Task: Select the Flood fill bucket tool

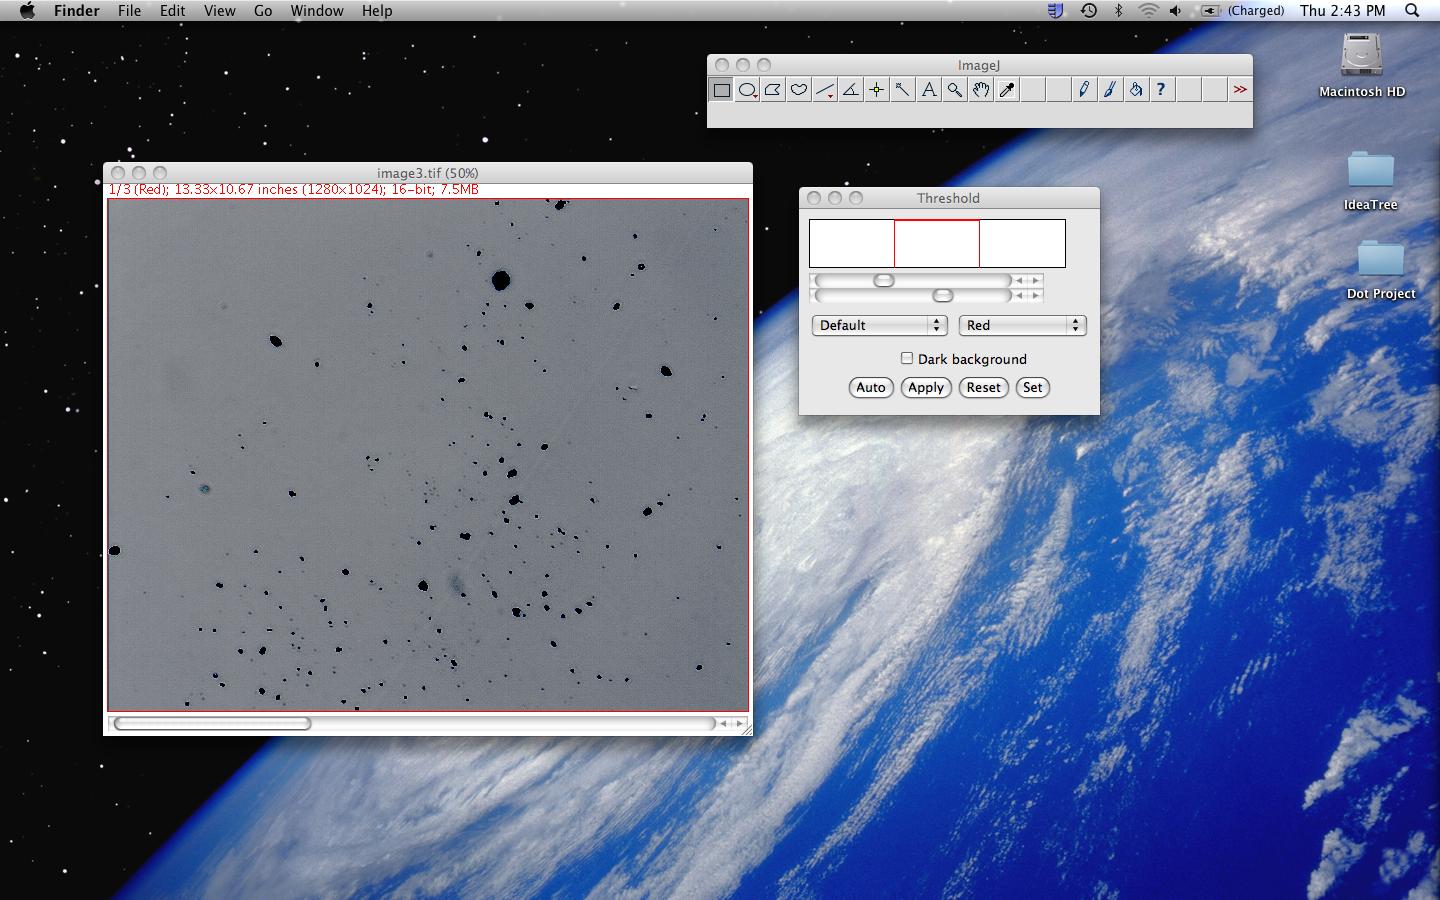Action: 1136,90
